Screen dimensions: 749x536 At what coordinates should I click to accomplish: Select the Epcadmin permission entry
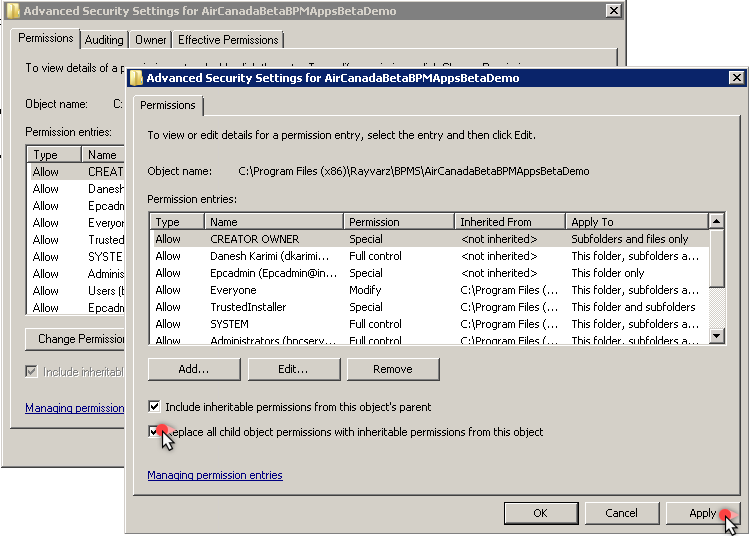[430, 273]
